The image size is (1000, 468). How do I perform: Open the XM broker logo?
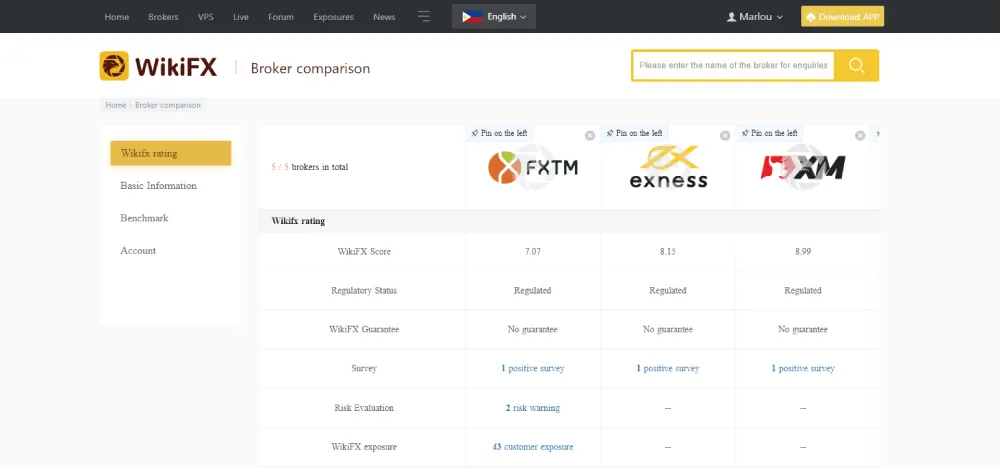(x=803, y=167)
